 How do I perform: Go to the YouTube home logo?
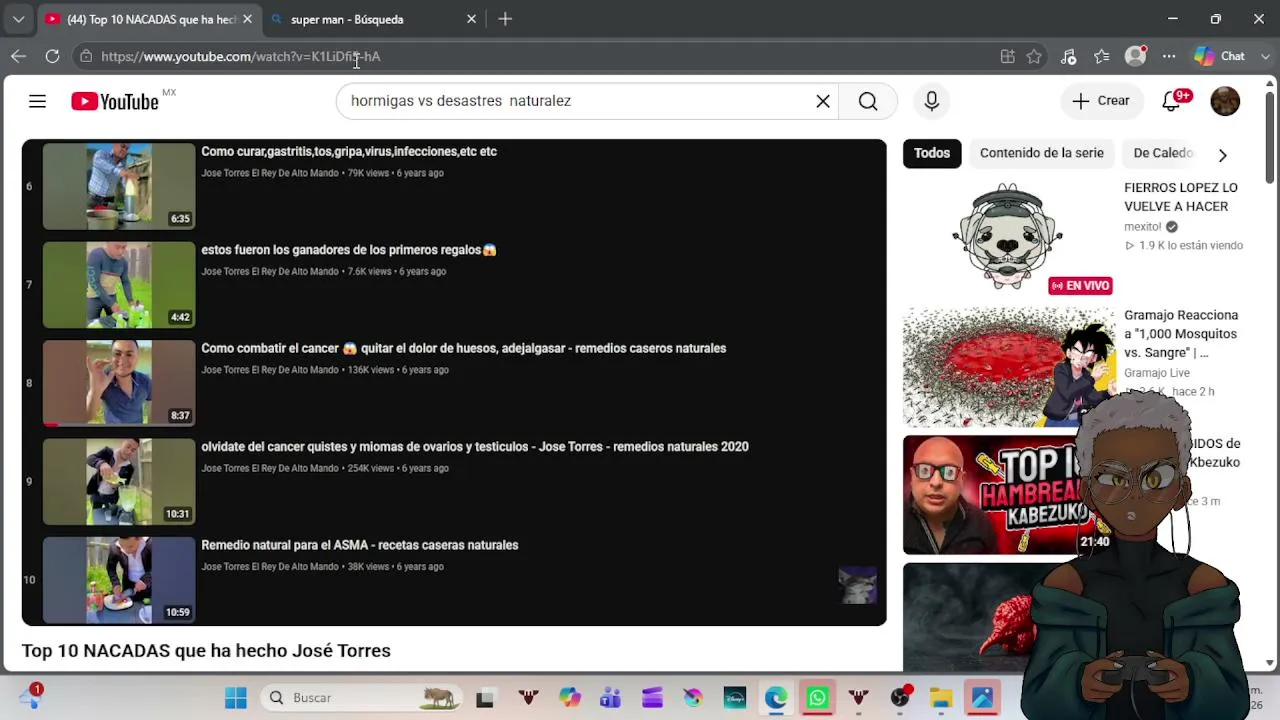[x=115, y=101]
